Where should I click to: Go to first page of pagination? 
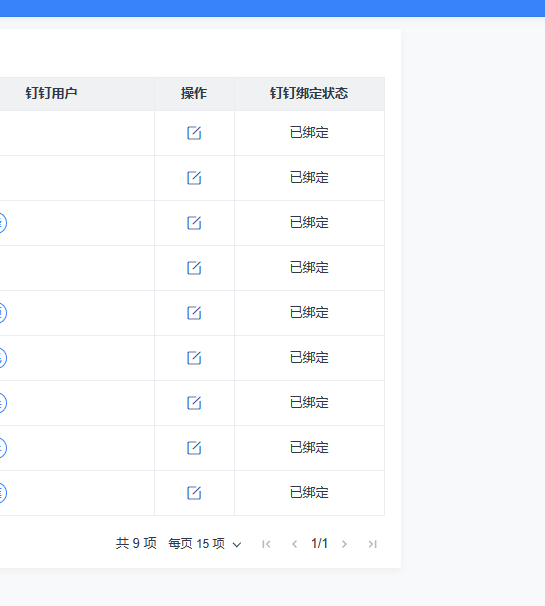click(266, 544)
